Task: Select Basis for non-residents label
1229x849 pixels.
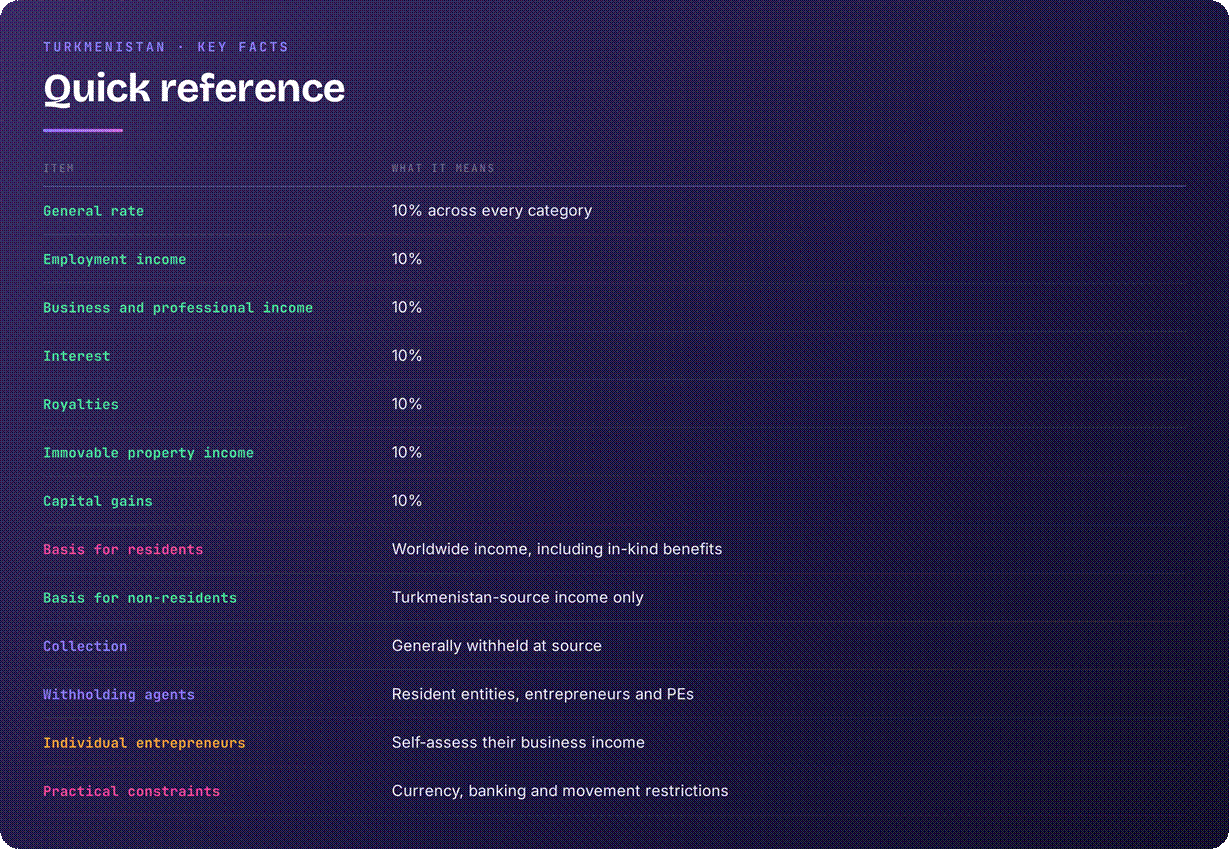Action: [x=140, y=598]
